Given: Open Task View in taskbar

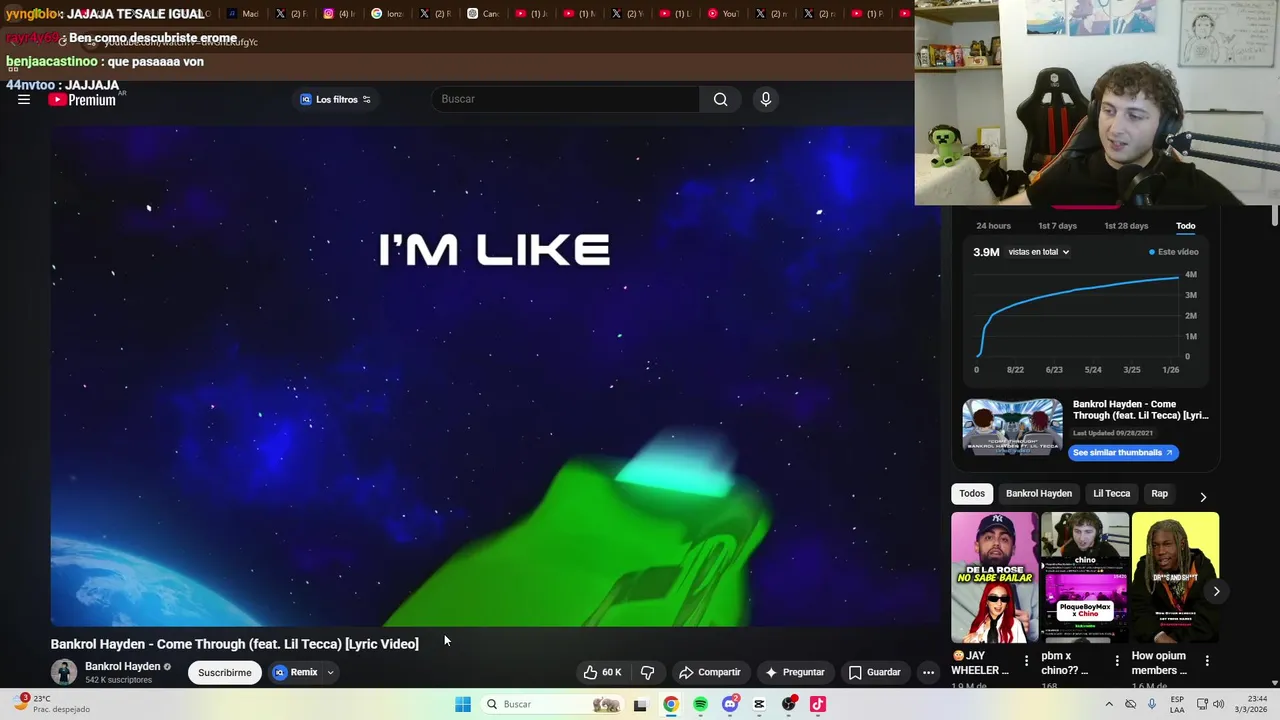Looking at the screenshot, I should point(640,704).
